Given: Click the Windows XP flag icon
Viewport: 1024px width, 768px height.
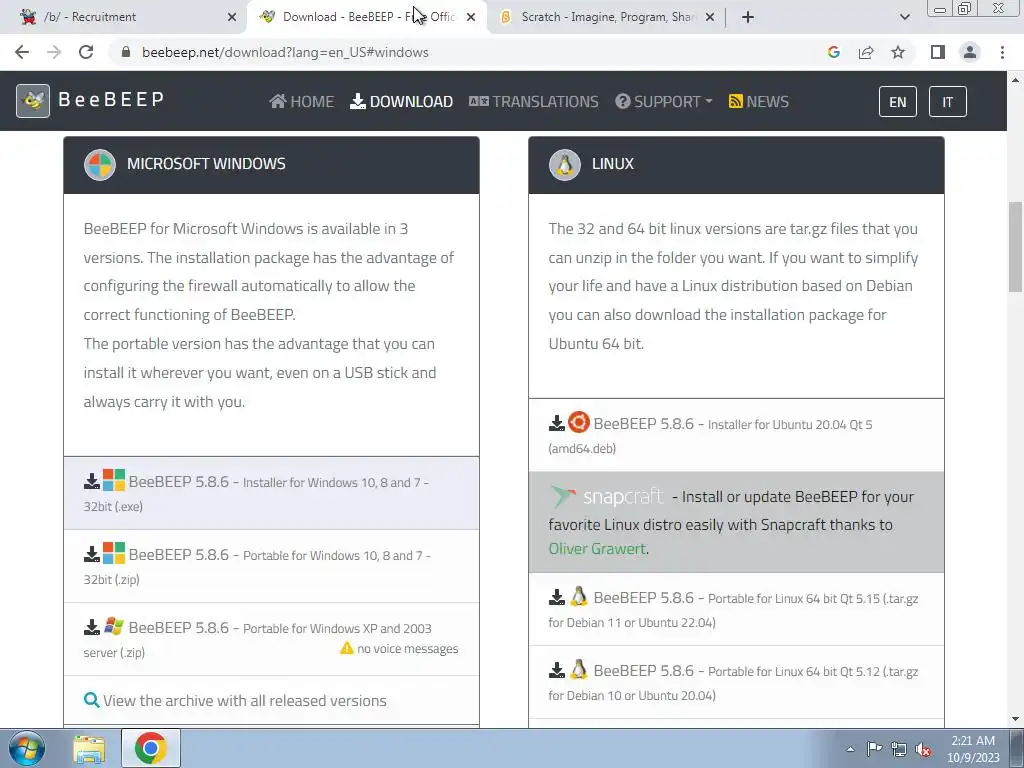Looking at the screenshot, I should (x=114, y=626).
